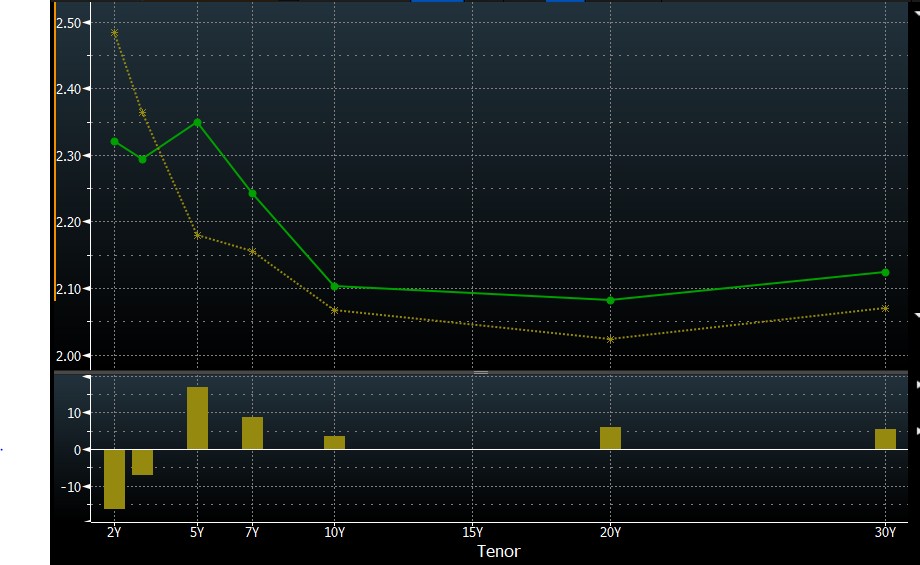Click the Tenor axis title
The width and height of the screenshot is (920, 565).
(x=498, y=551)
